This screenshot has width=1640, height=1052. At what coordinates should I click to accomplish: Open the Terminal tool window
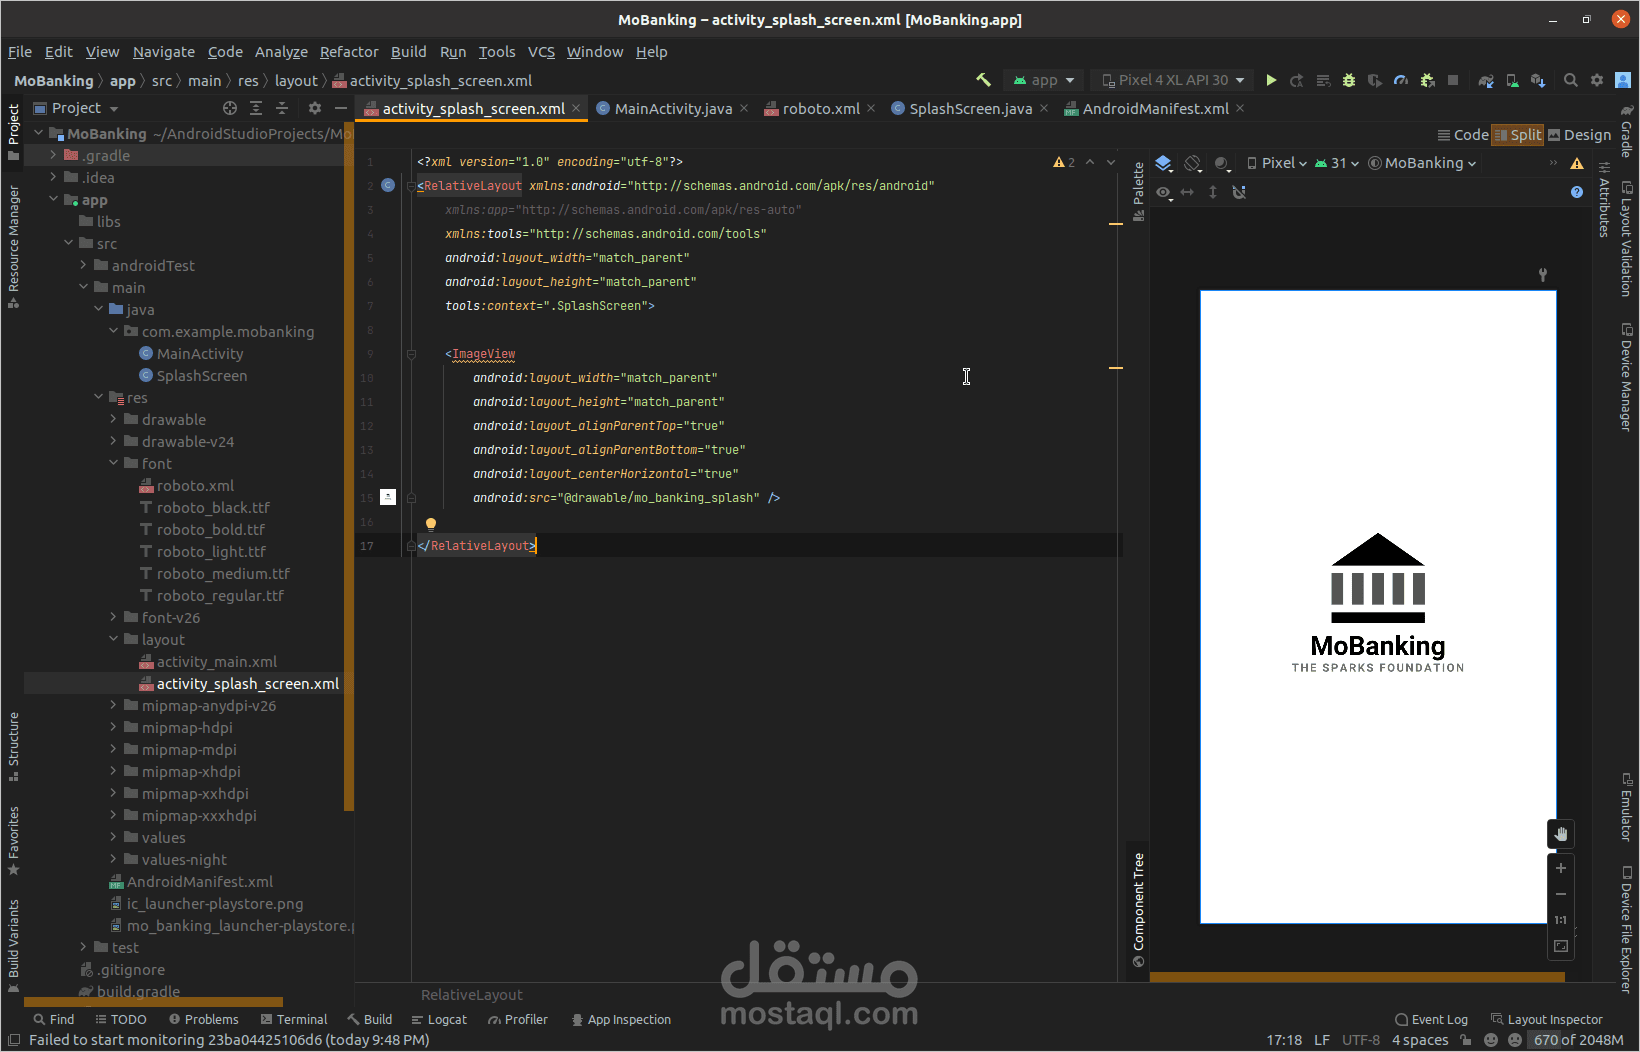(x=294, y=1020)
